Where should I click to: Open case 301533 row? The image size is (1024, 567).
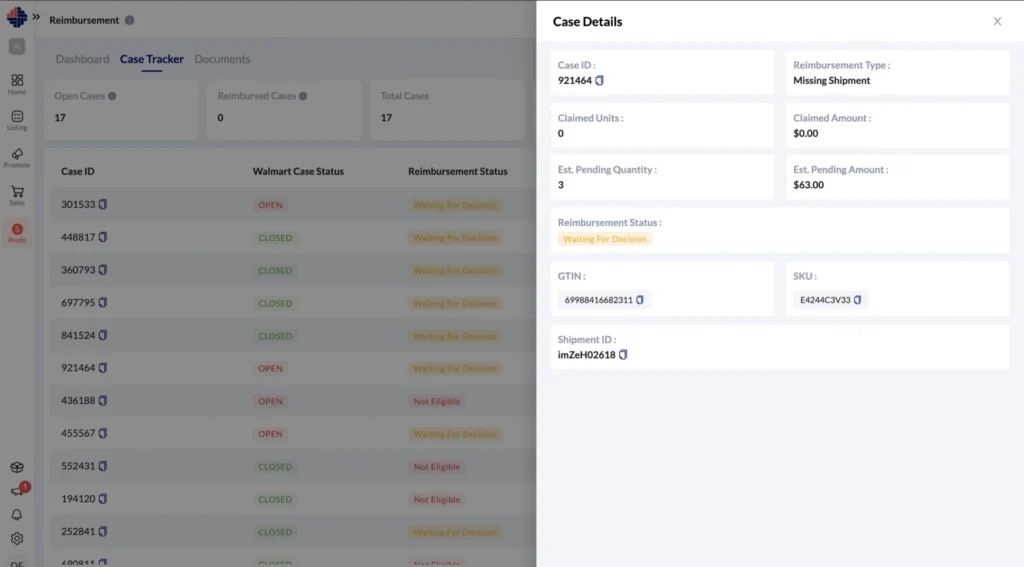293,204
